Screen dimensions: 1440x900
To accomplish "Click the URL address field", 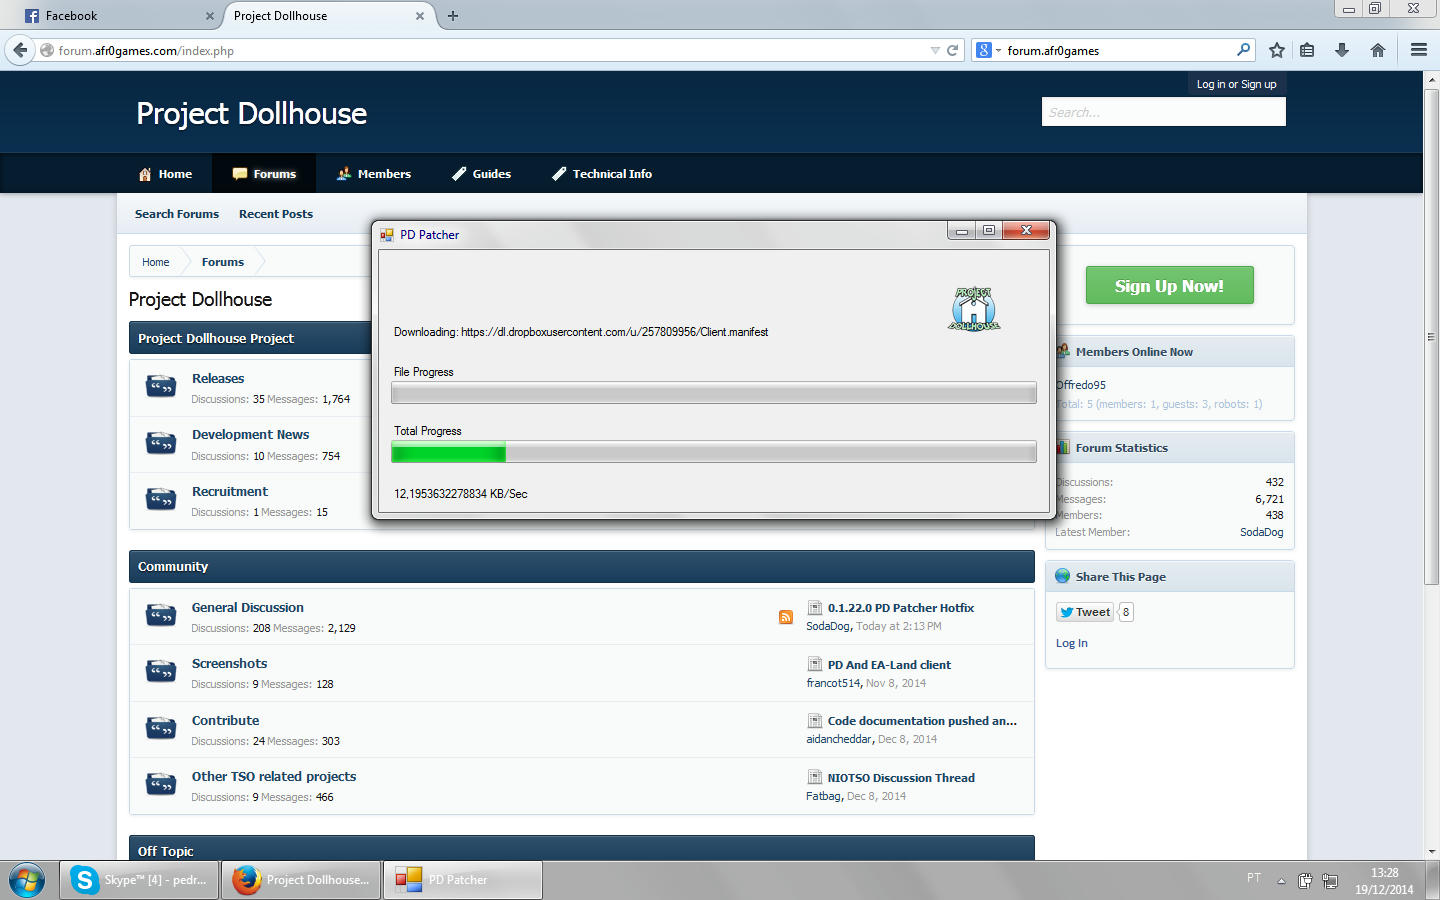I will click(490, 50).
